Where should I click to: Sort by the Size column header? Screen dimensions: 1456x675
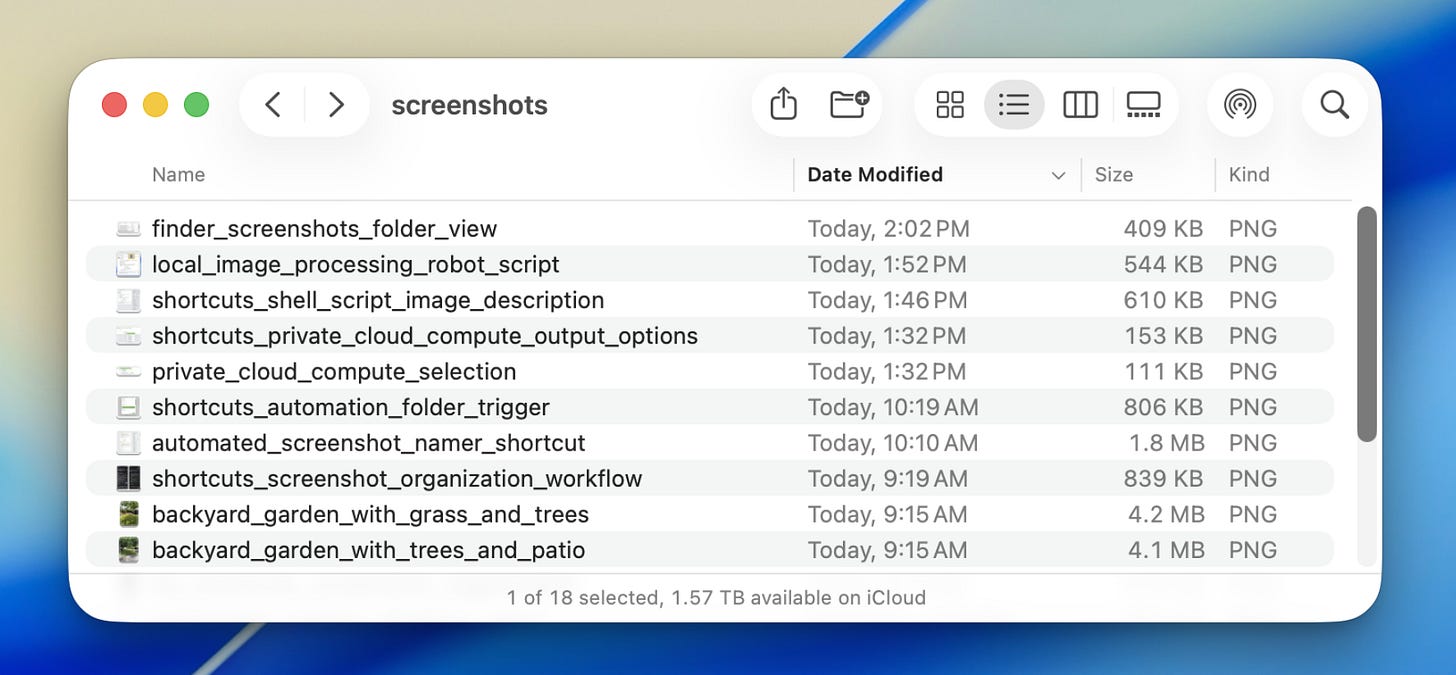pos(1113,174)
